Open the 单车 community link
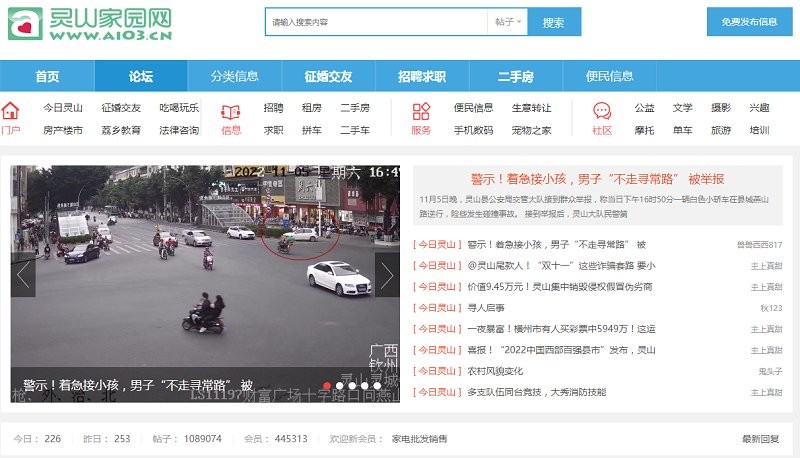800x458 pixels. click(683, 130)
